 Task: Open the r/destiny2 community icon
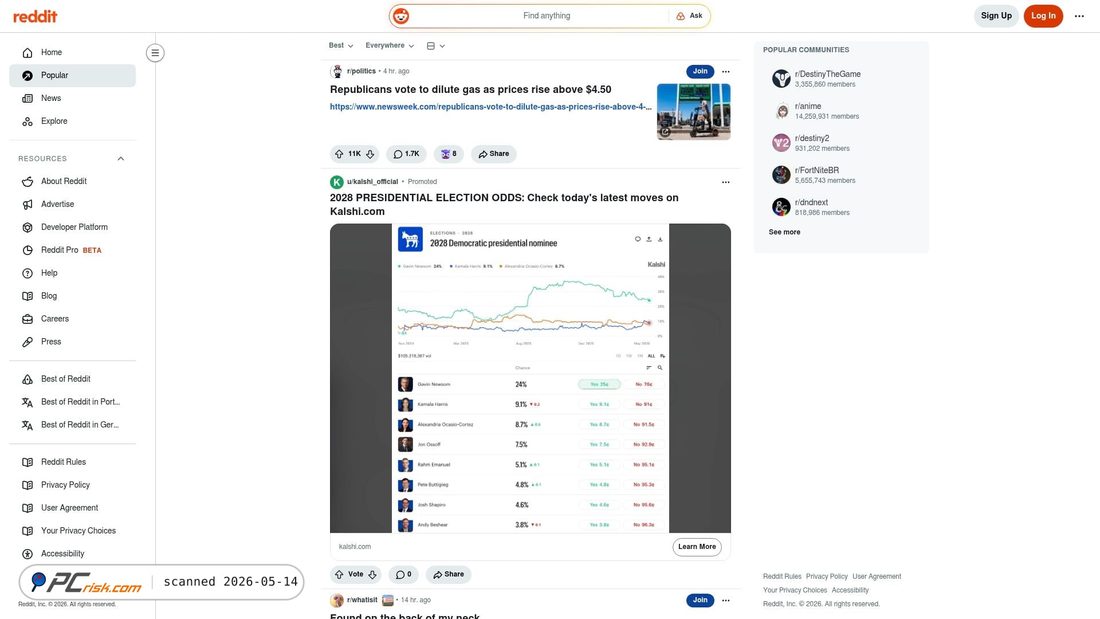point(781,143)
